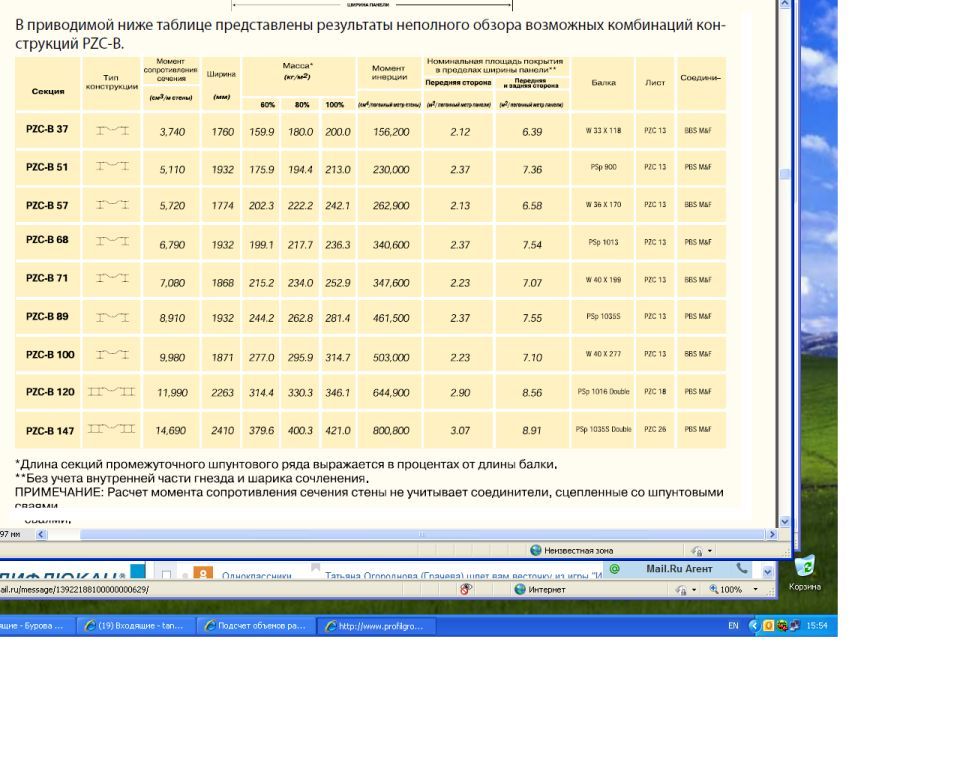The image size is (960, 768).
Task: Click the vertical scrollbar up arrow
Action: 785,4
